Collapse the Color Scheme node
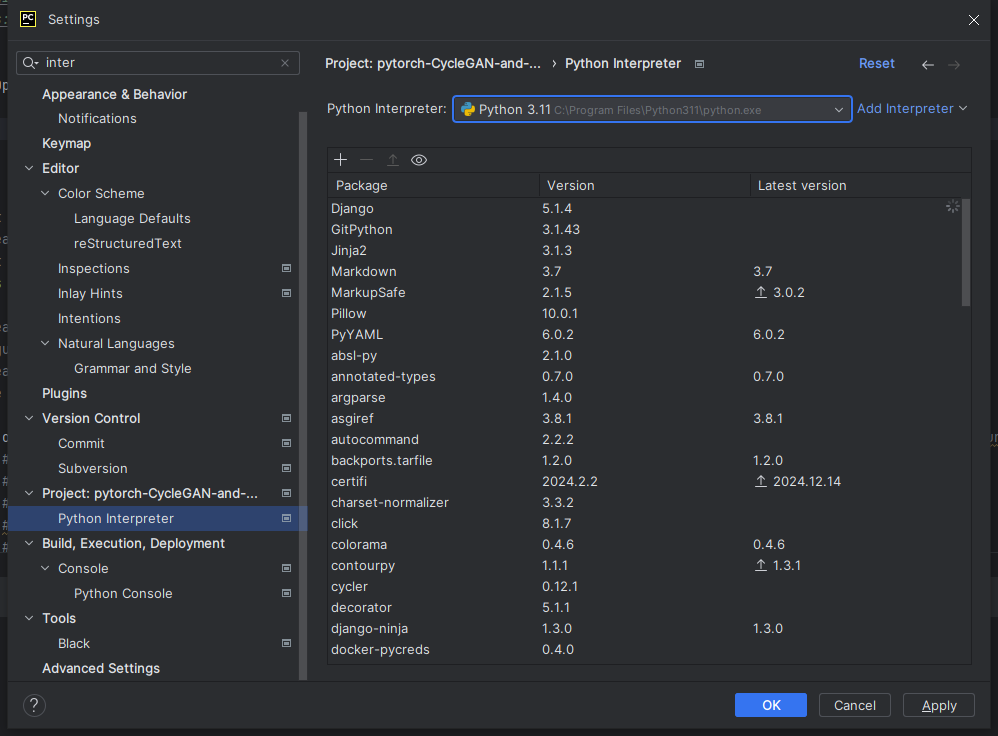Image resolution: width=998 pixels, height=736 pixels. point(45,193)
